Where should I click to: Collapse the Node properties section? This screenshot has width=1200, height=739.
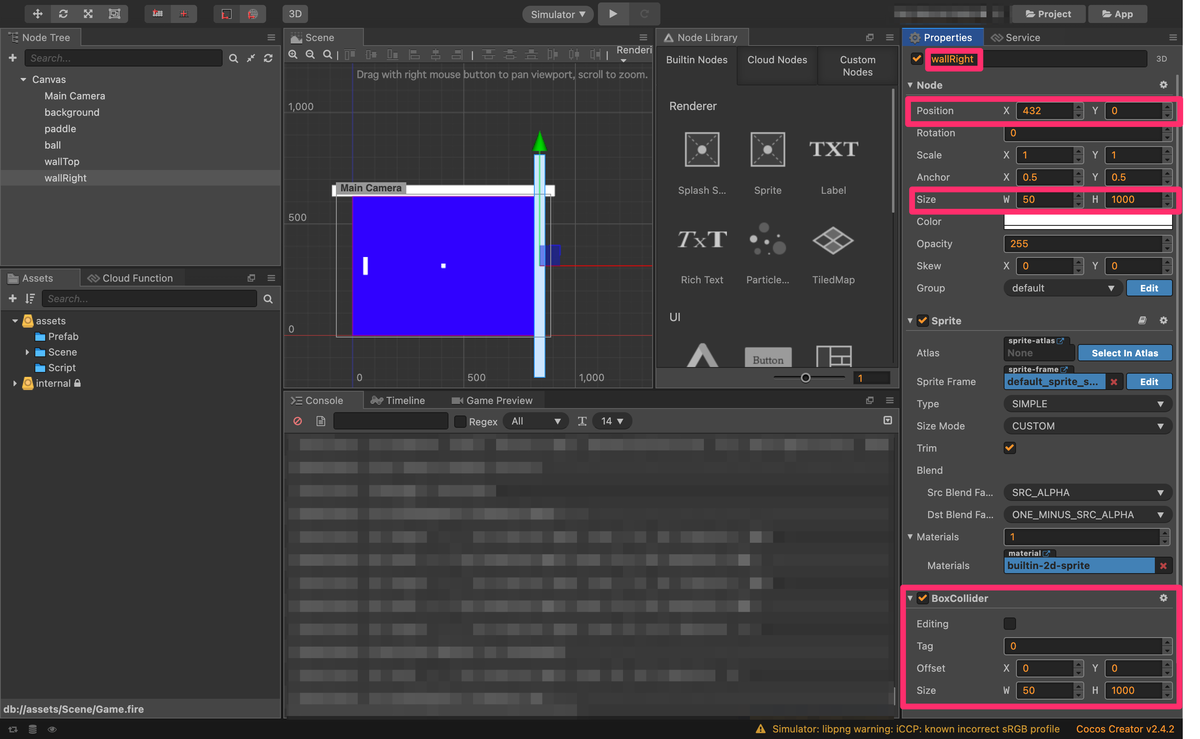[x=910, y=85]
